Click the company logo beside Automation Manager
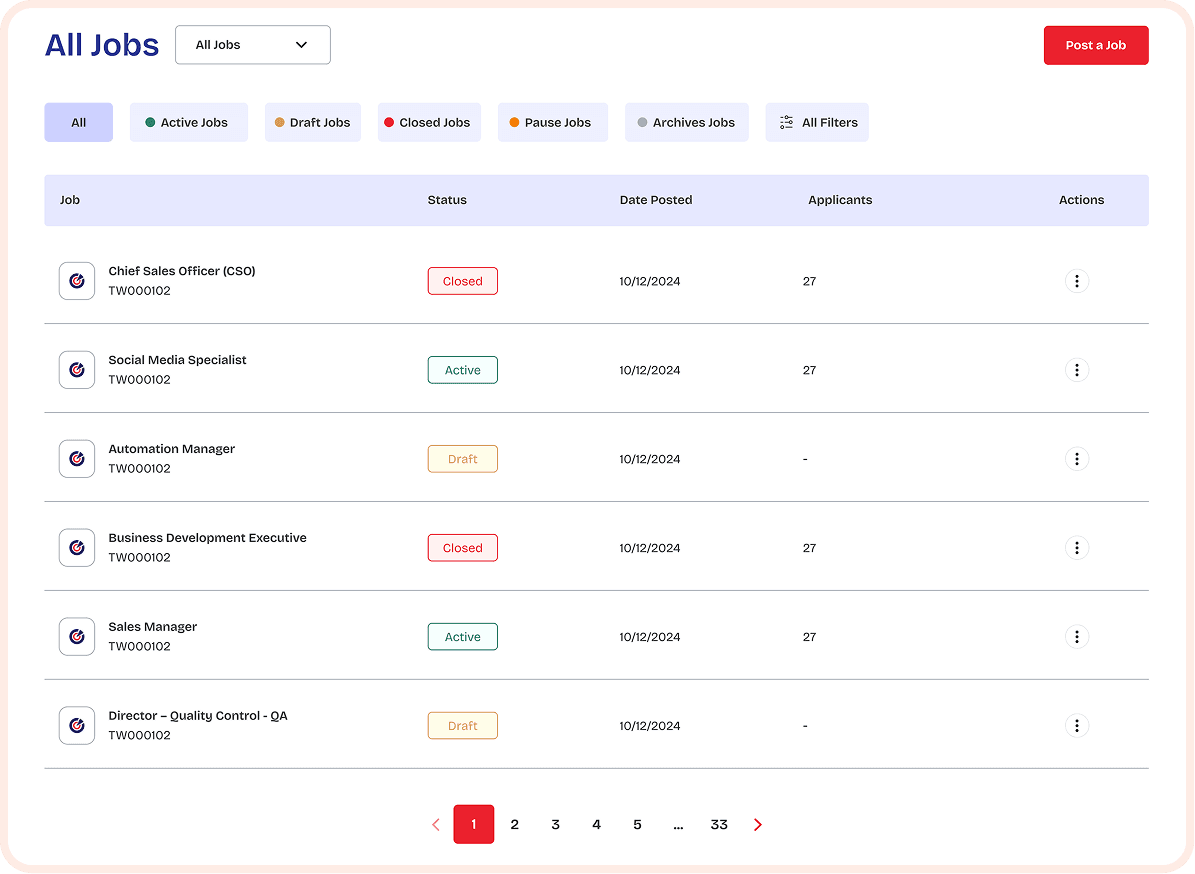The image size is (1195, 874). pyautogui.click(x=77, y=459)
